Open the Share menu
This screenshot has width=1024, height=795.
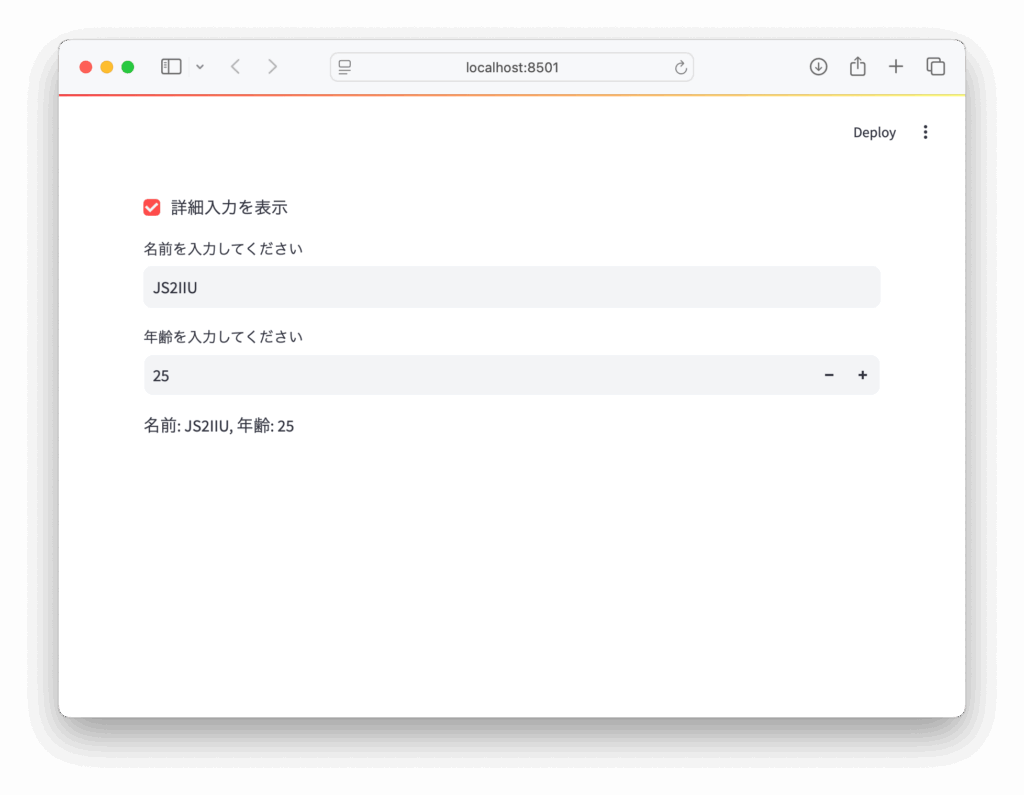[x=857, y=67]
